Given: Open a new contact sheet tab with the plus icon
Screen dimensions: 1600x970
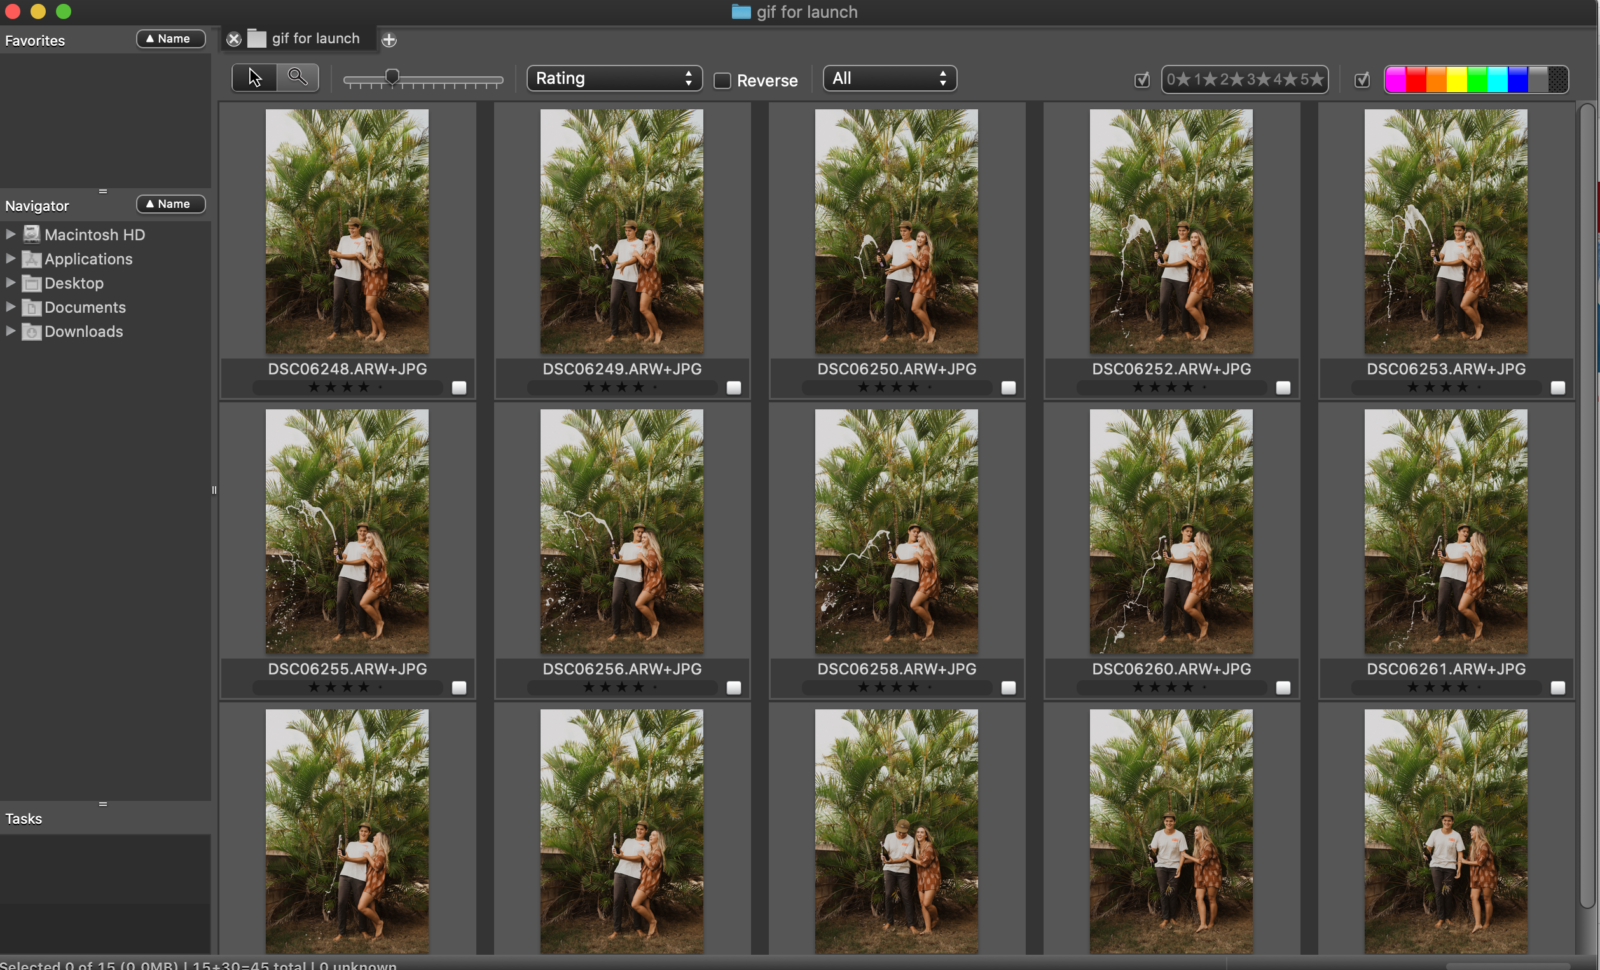Looking at the screenshot, I should click(389, 39).
